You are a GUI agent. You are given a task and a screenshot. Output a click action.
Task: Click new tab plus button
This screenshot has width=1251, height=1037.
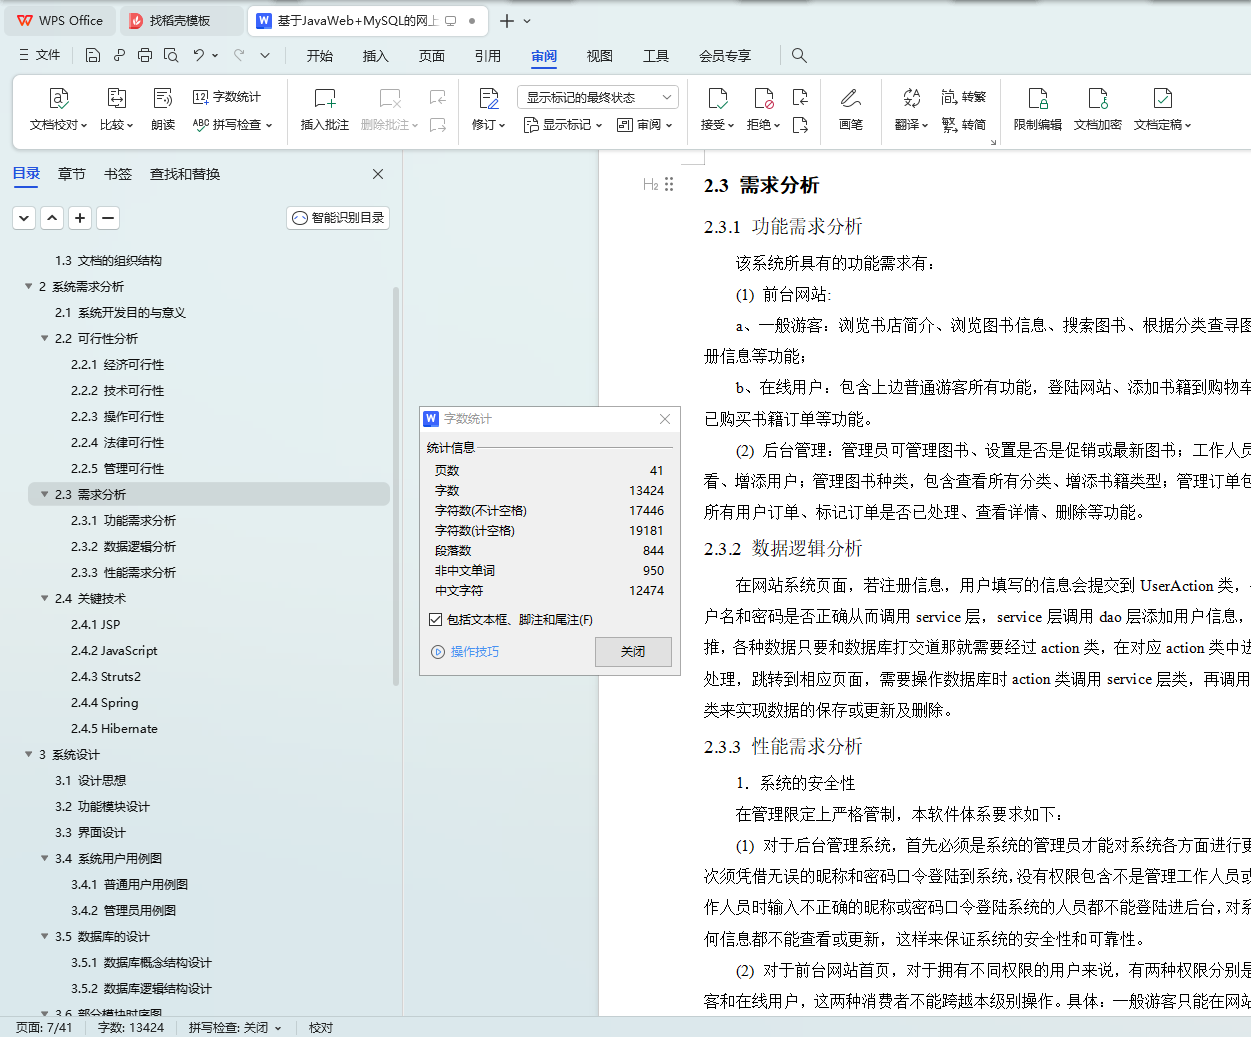point(507,20)
